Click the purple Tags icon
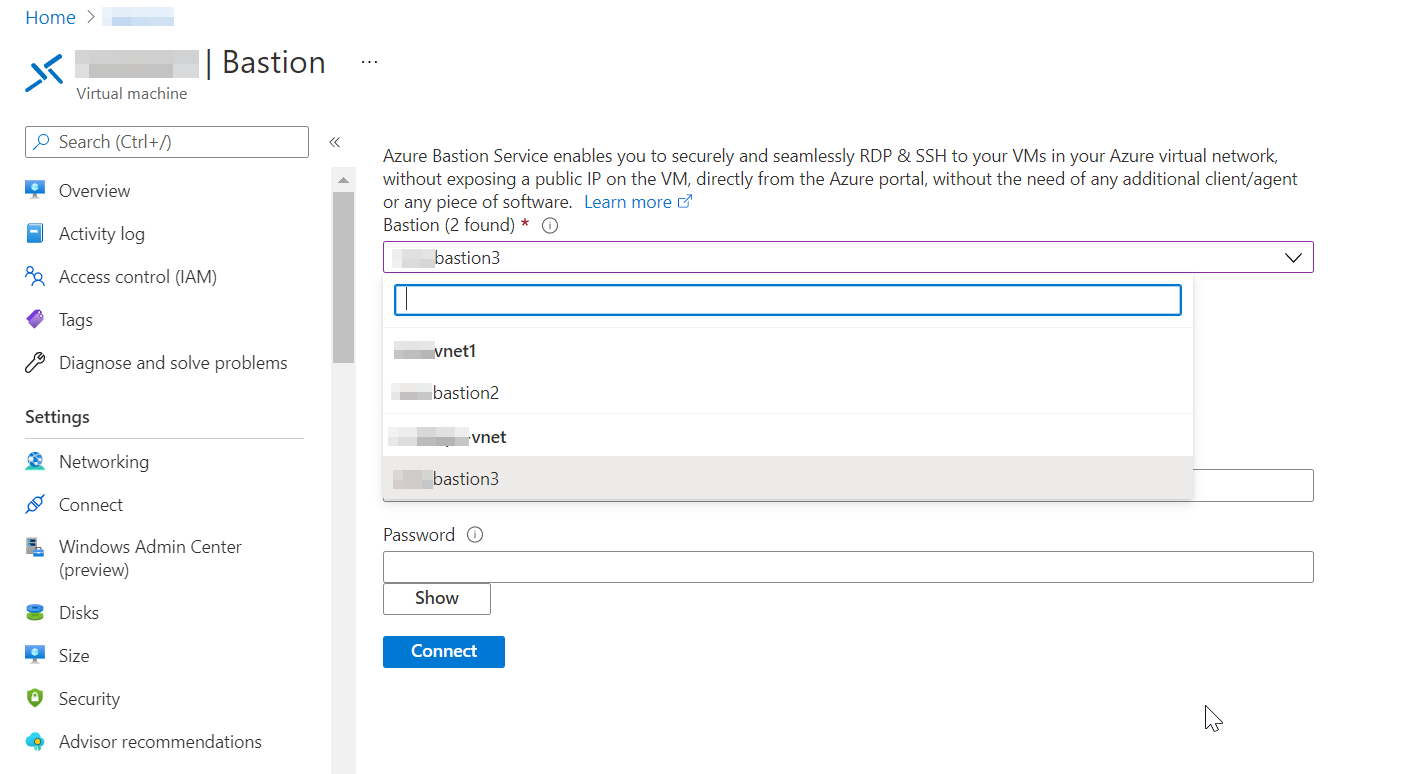 pyautogui.click(x=35, y=319)
